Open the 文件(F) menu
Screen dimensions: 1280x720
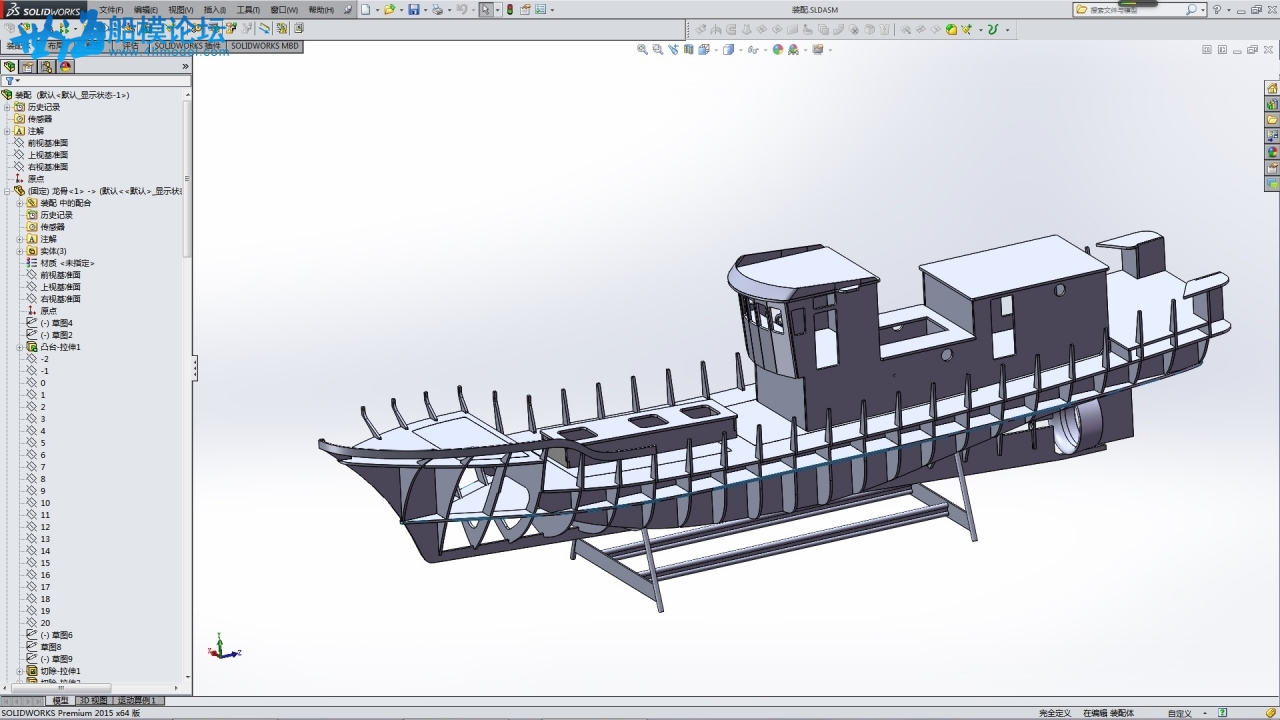[x=111, y=10]
